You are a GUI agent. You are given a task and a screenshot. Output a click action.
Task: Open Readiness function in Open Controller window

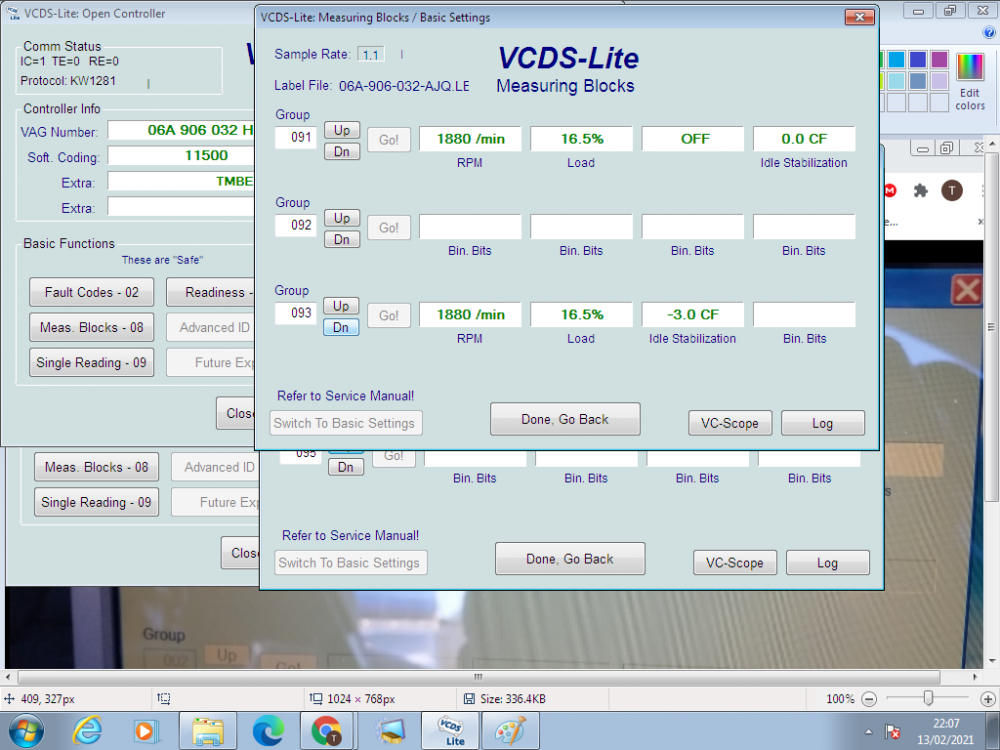[x=210, y=292]
